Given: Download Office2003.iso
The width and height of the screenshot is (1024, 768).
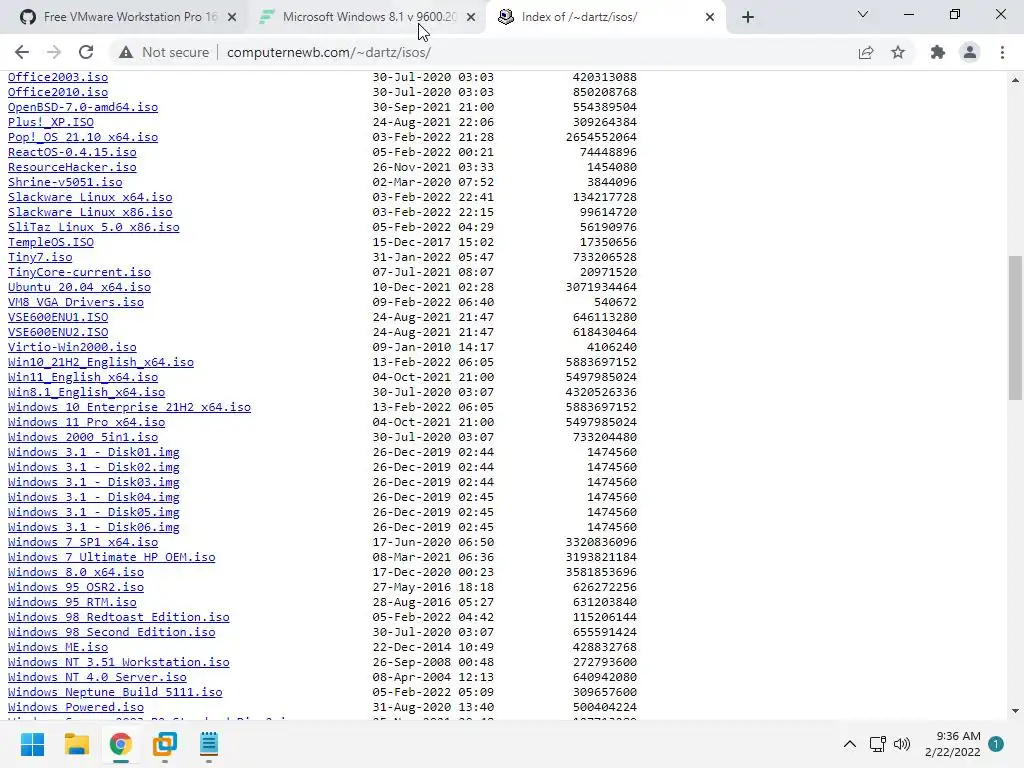Looking at the screenshot, I should point(58,77).
